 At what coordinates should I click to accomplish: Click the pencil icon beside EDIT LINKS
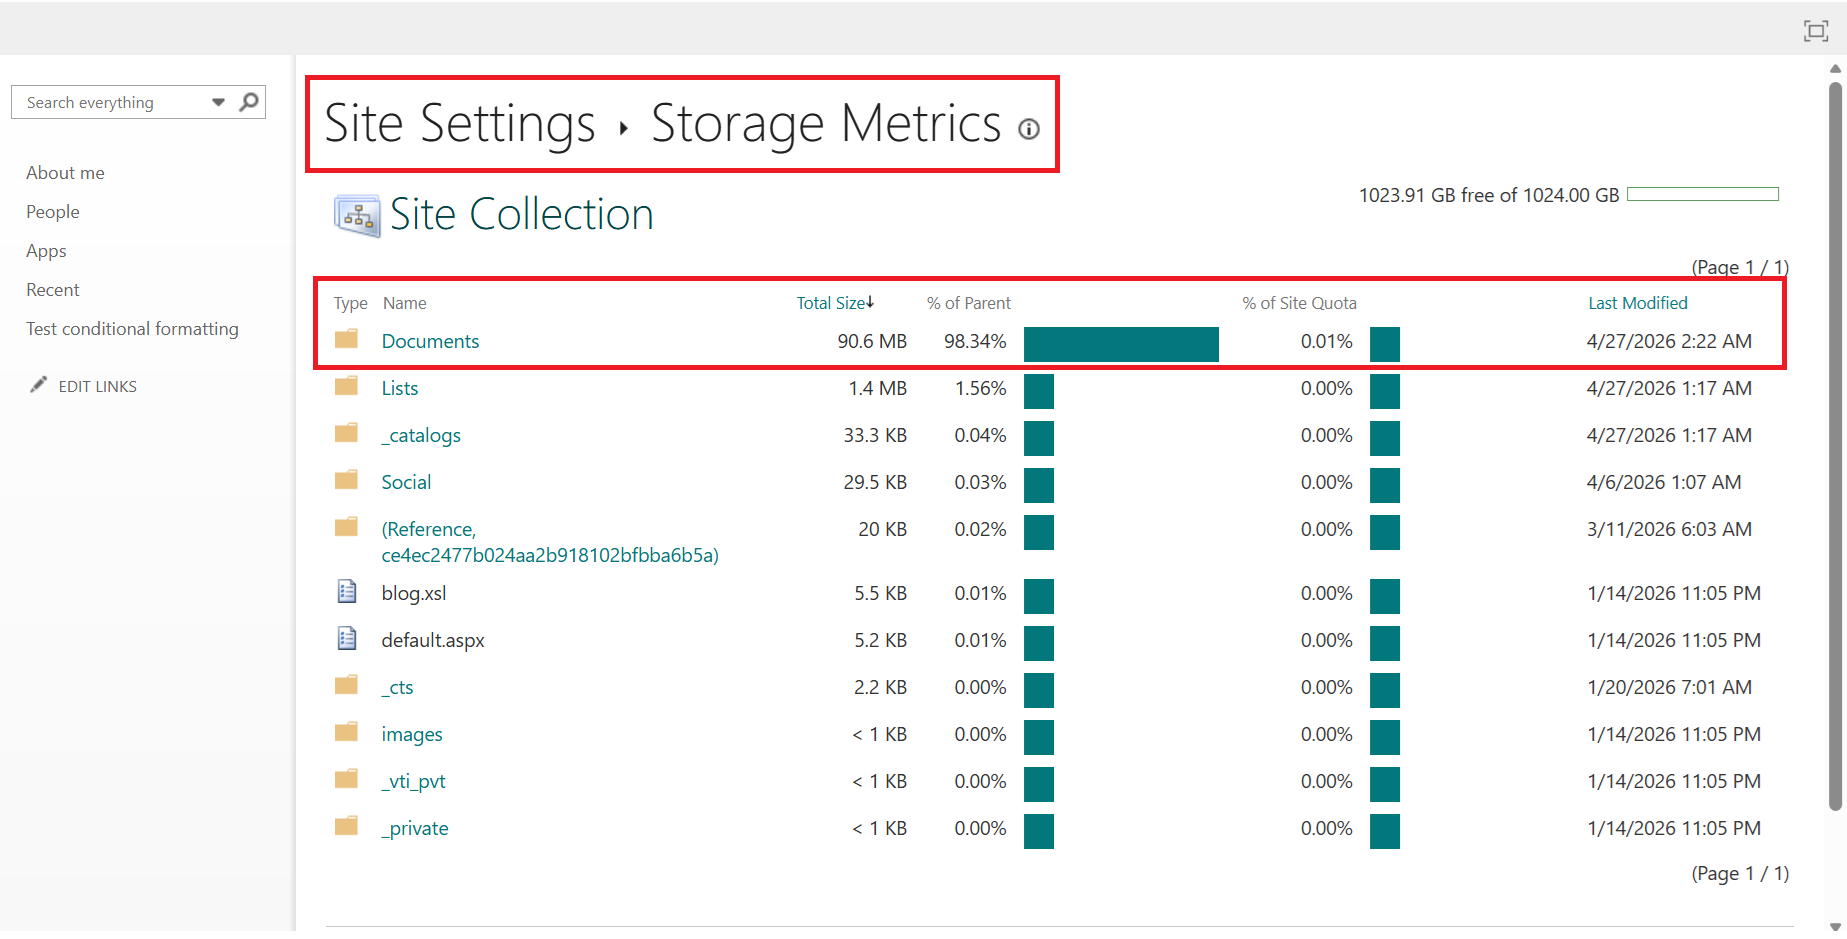pos(38,385)
